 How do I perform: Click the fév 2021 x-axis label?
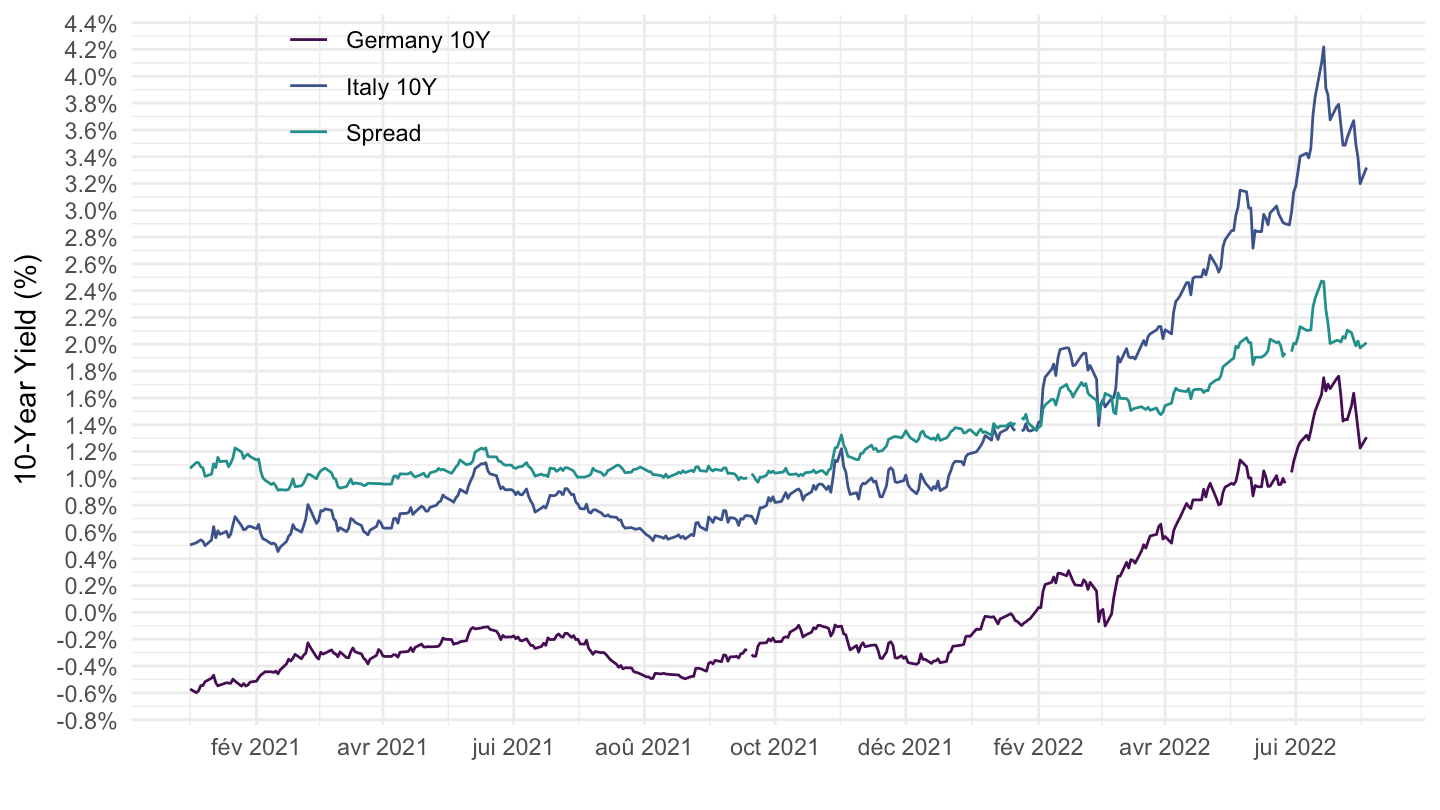point(256,747)
